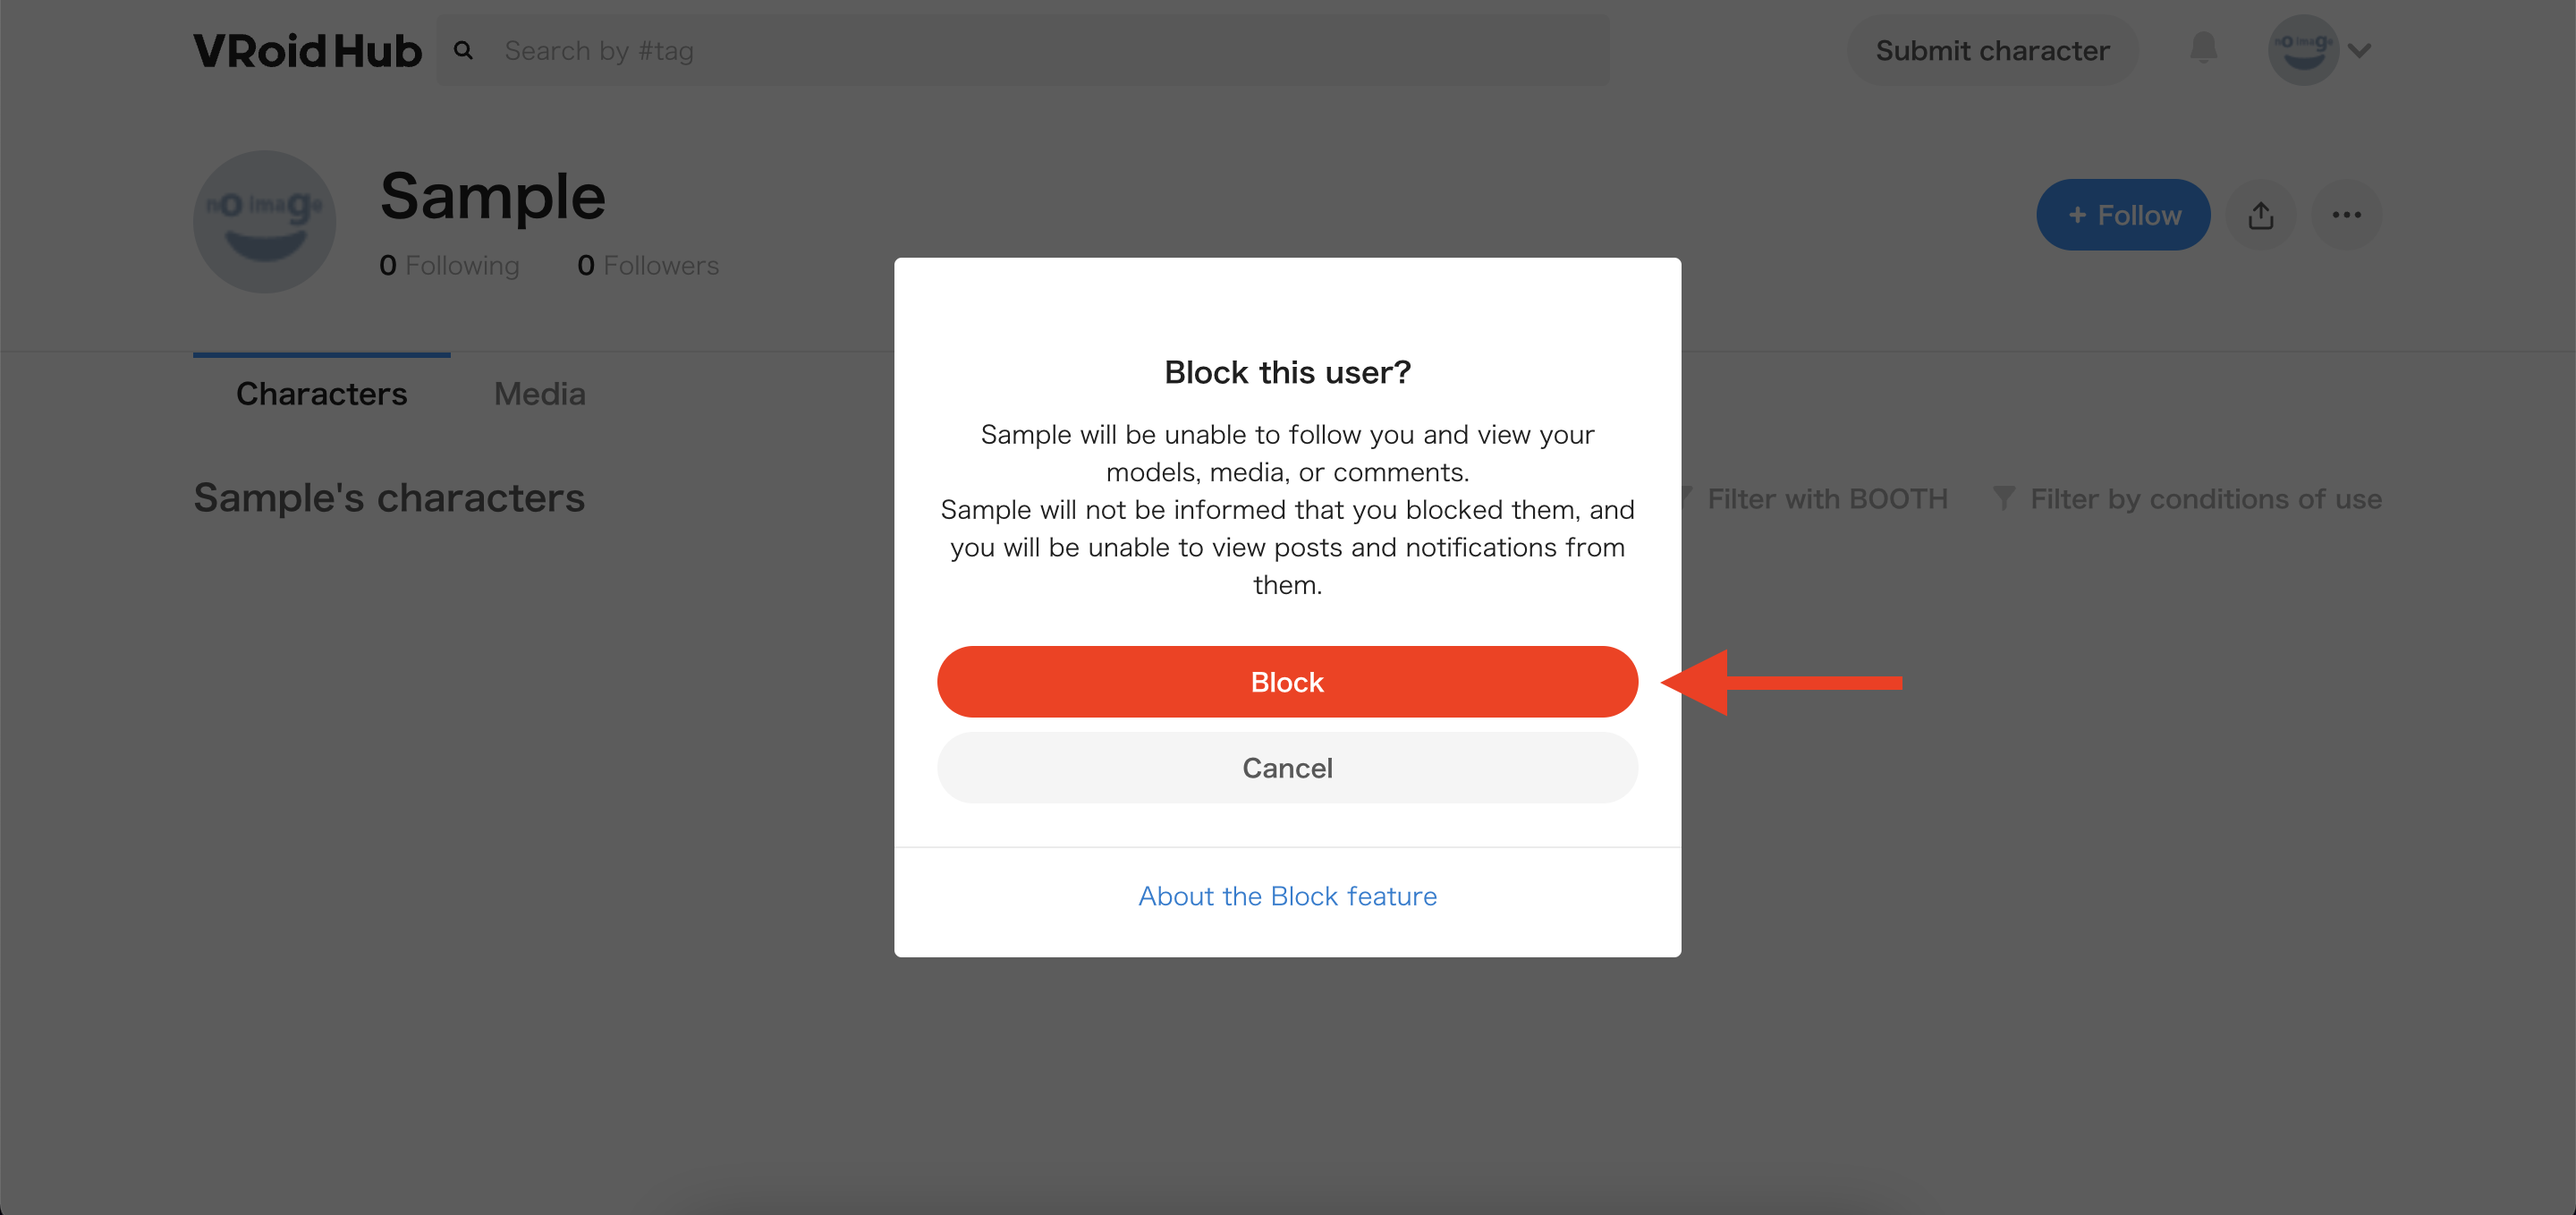The height and width of the screenshot is (1215, 2576).
Task: Click Sample's profile avatar image
Action: coord(264,222)
